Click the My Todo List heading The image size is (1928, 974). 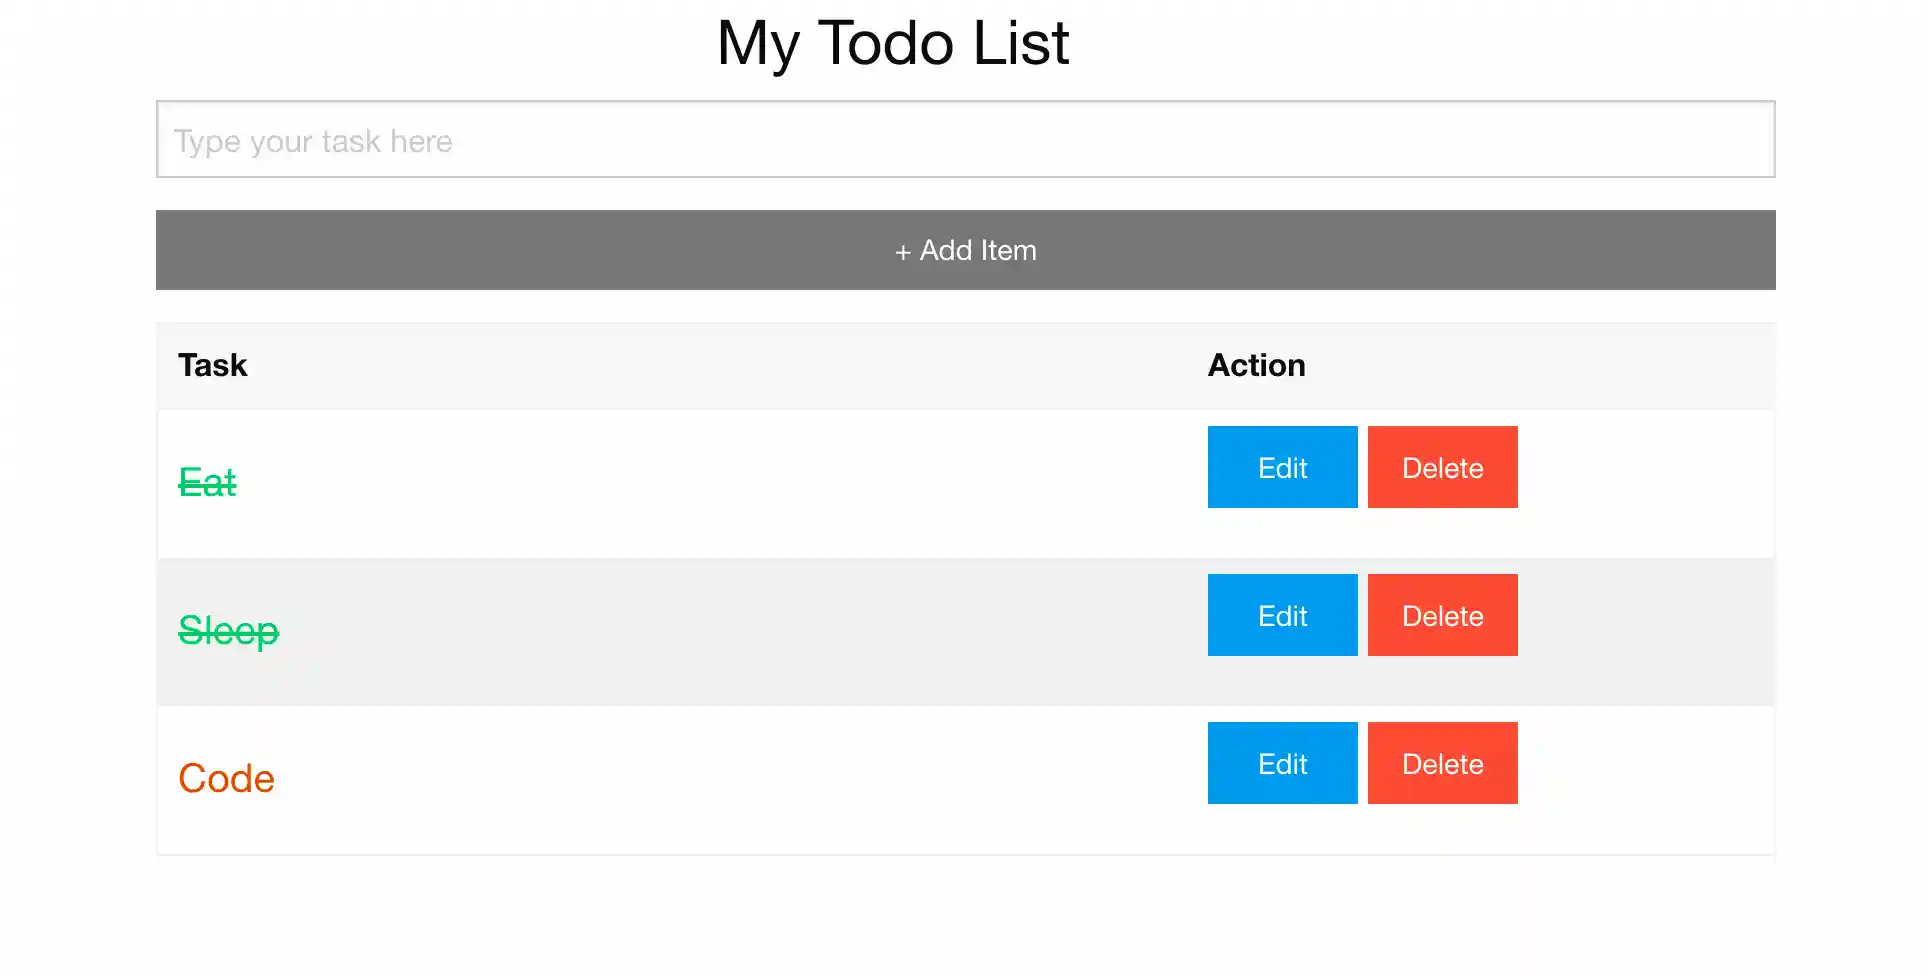coord(893,44)
